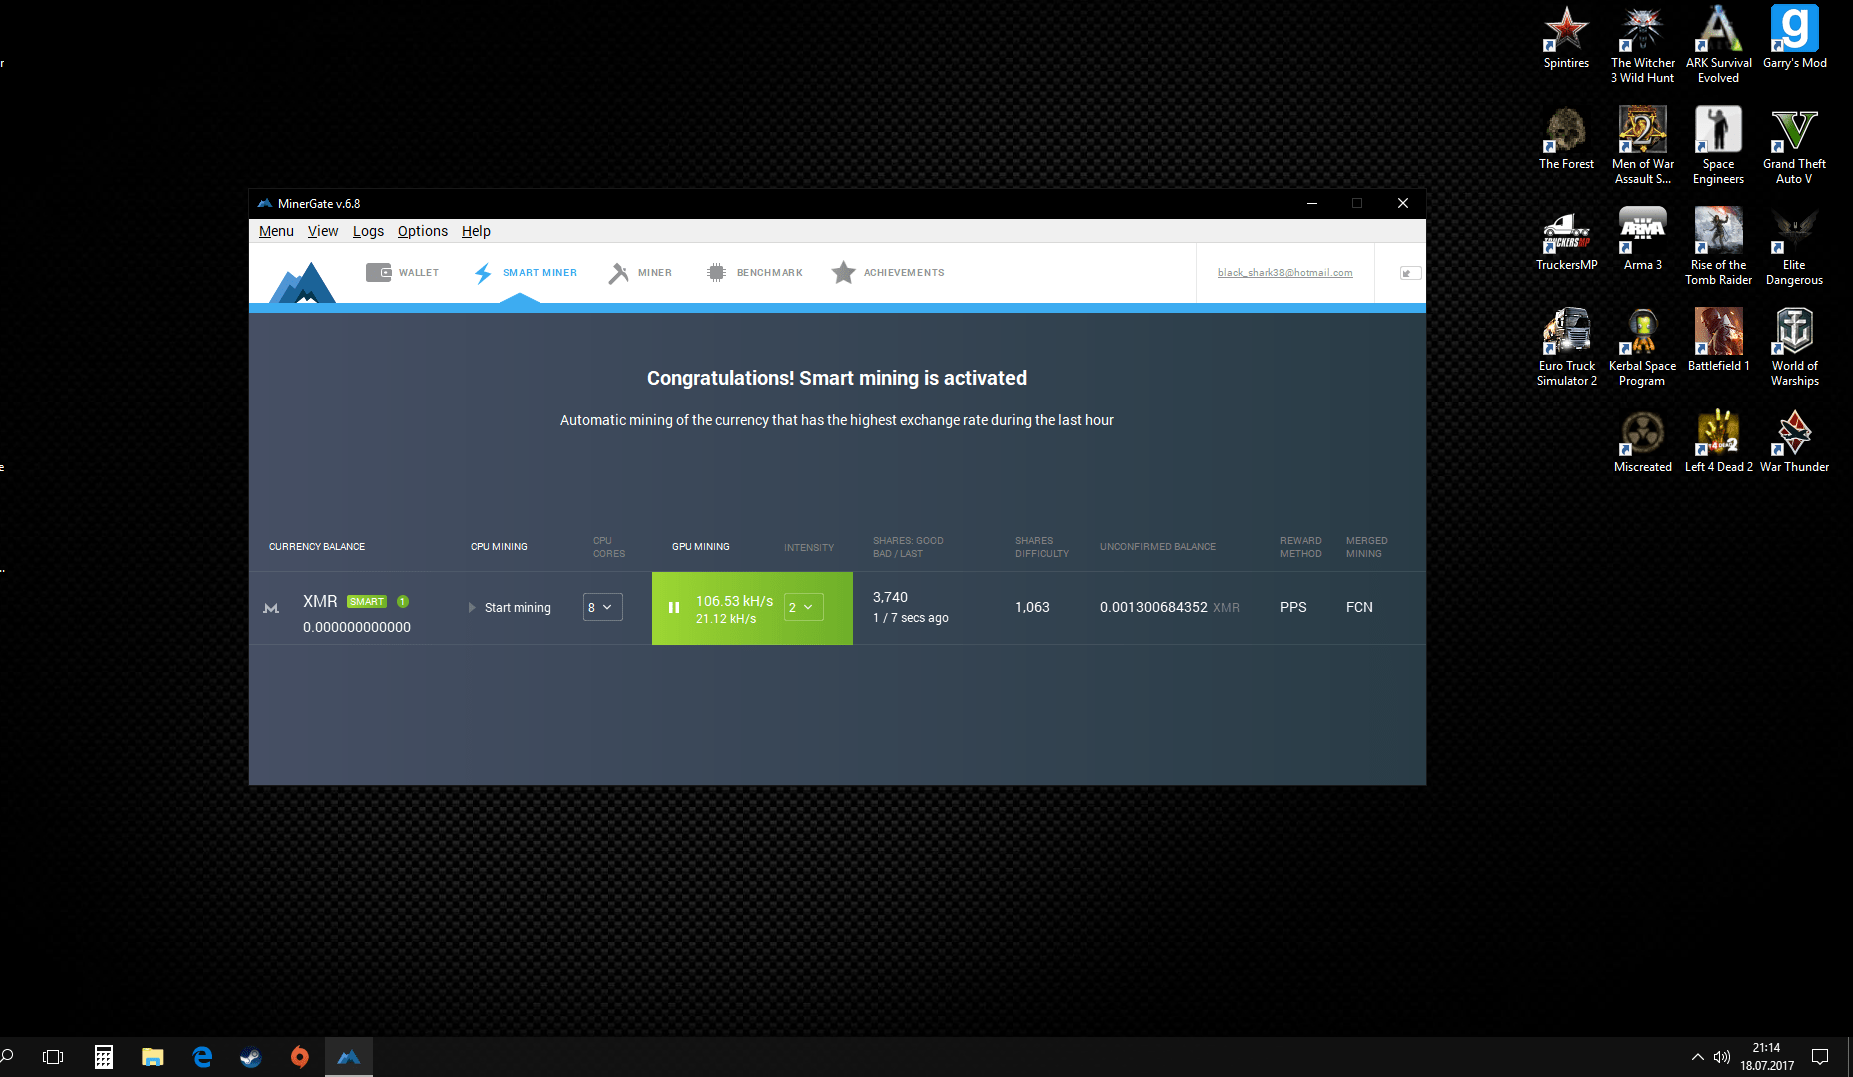Expand the CPU cores dropdown

602,607
